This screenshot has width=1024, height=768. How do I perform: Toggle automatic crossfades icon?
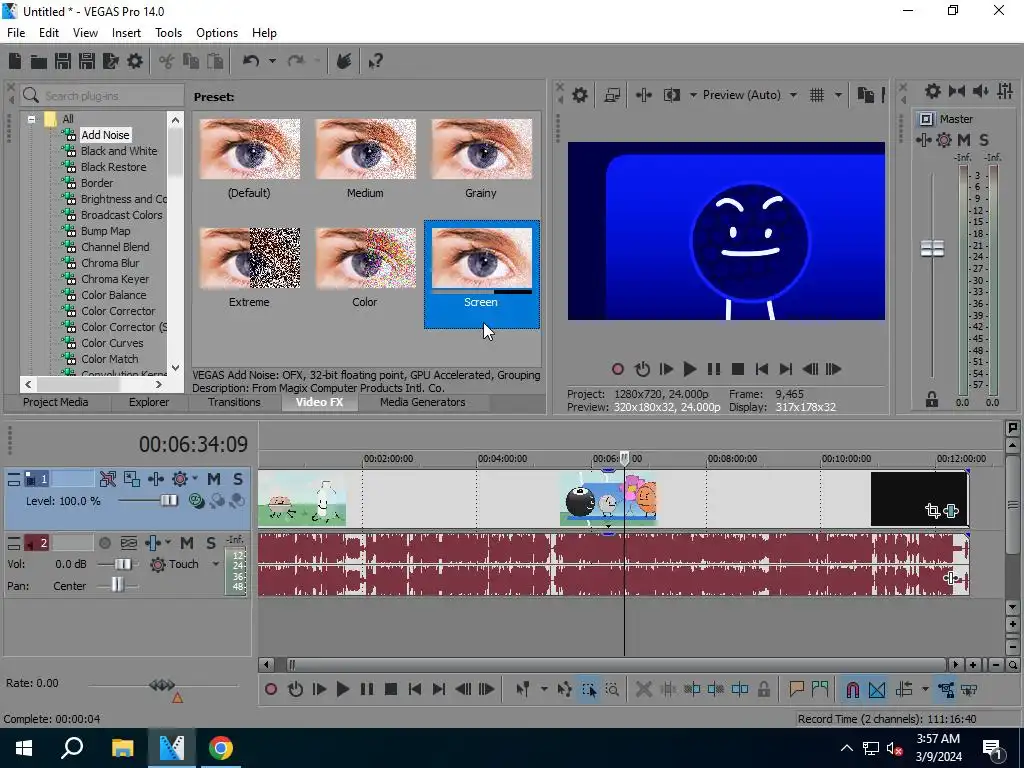[x=877, y=689]
